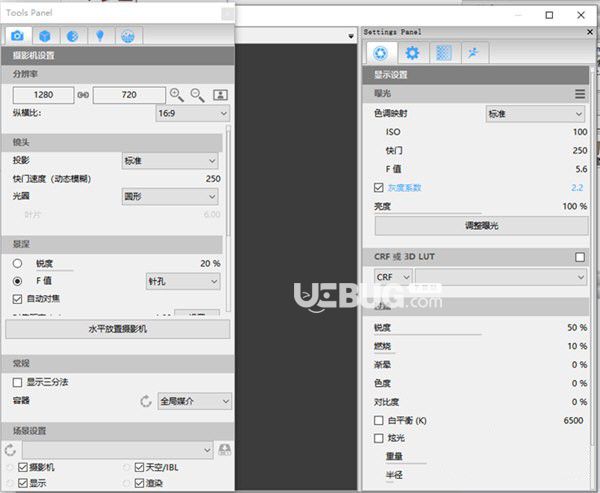Image resolution: width=600 pixels, height=493 pixels.
Task: Open the 投影 标准 dropdown
Action: [x=170, y=161]
